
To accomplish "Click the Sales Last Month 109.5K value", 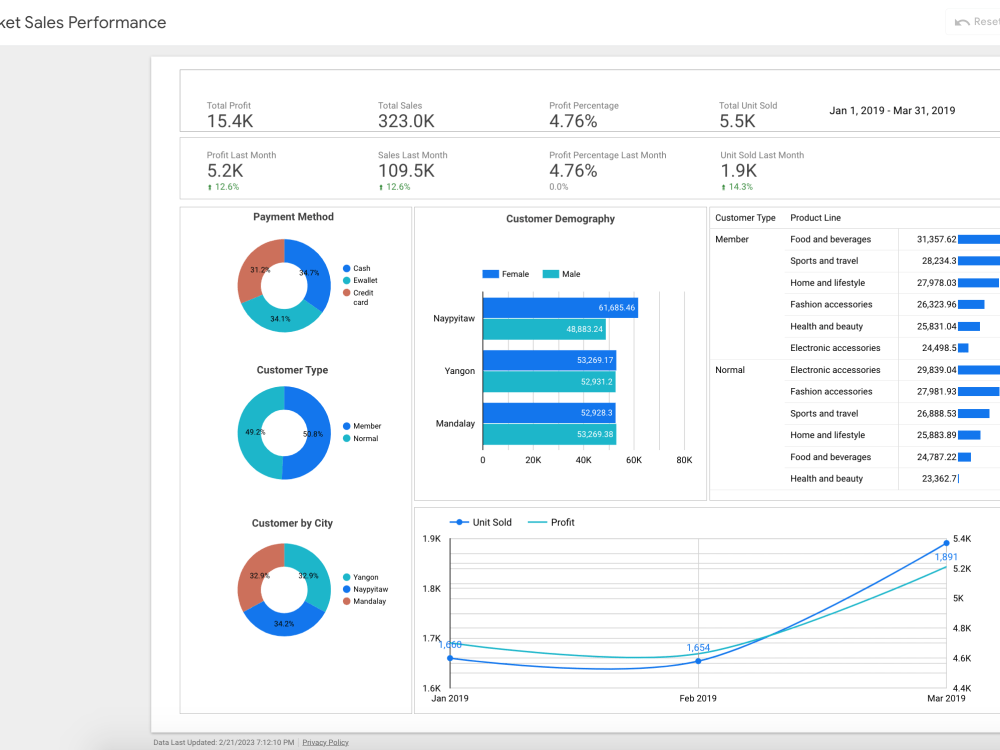I will point(406,171).
